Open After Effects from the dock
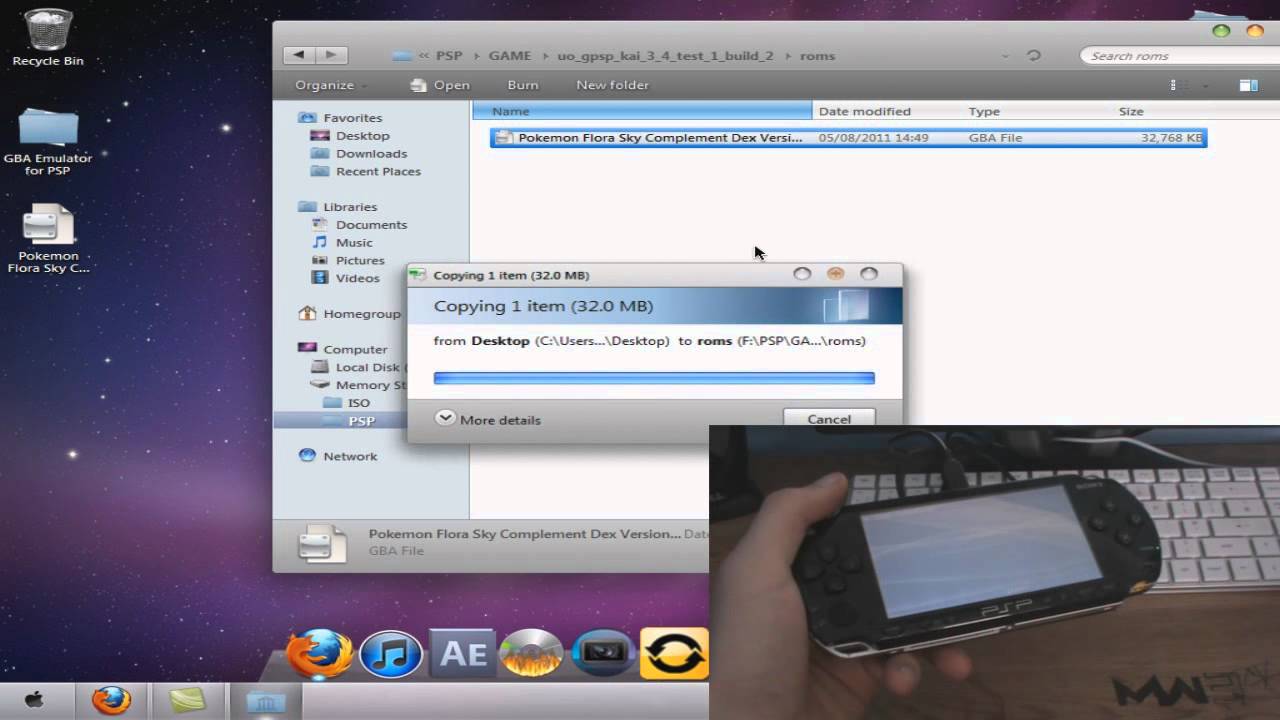This screenshot has width=1280, height=720. click(x=462, y=654)
